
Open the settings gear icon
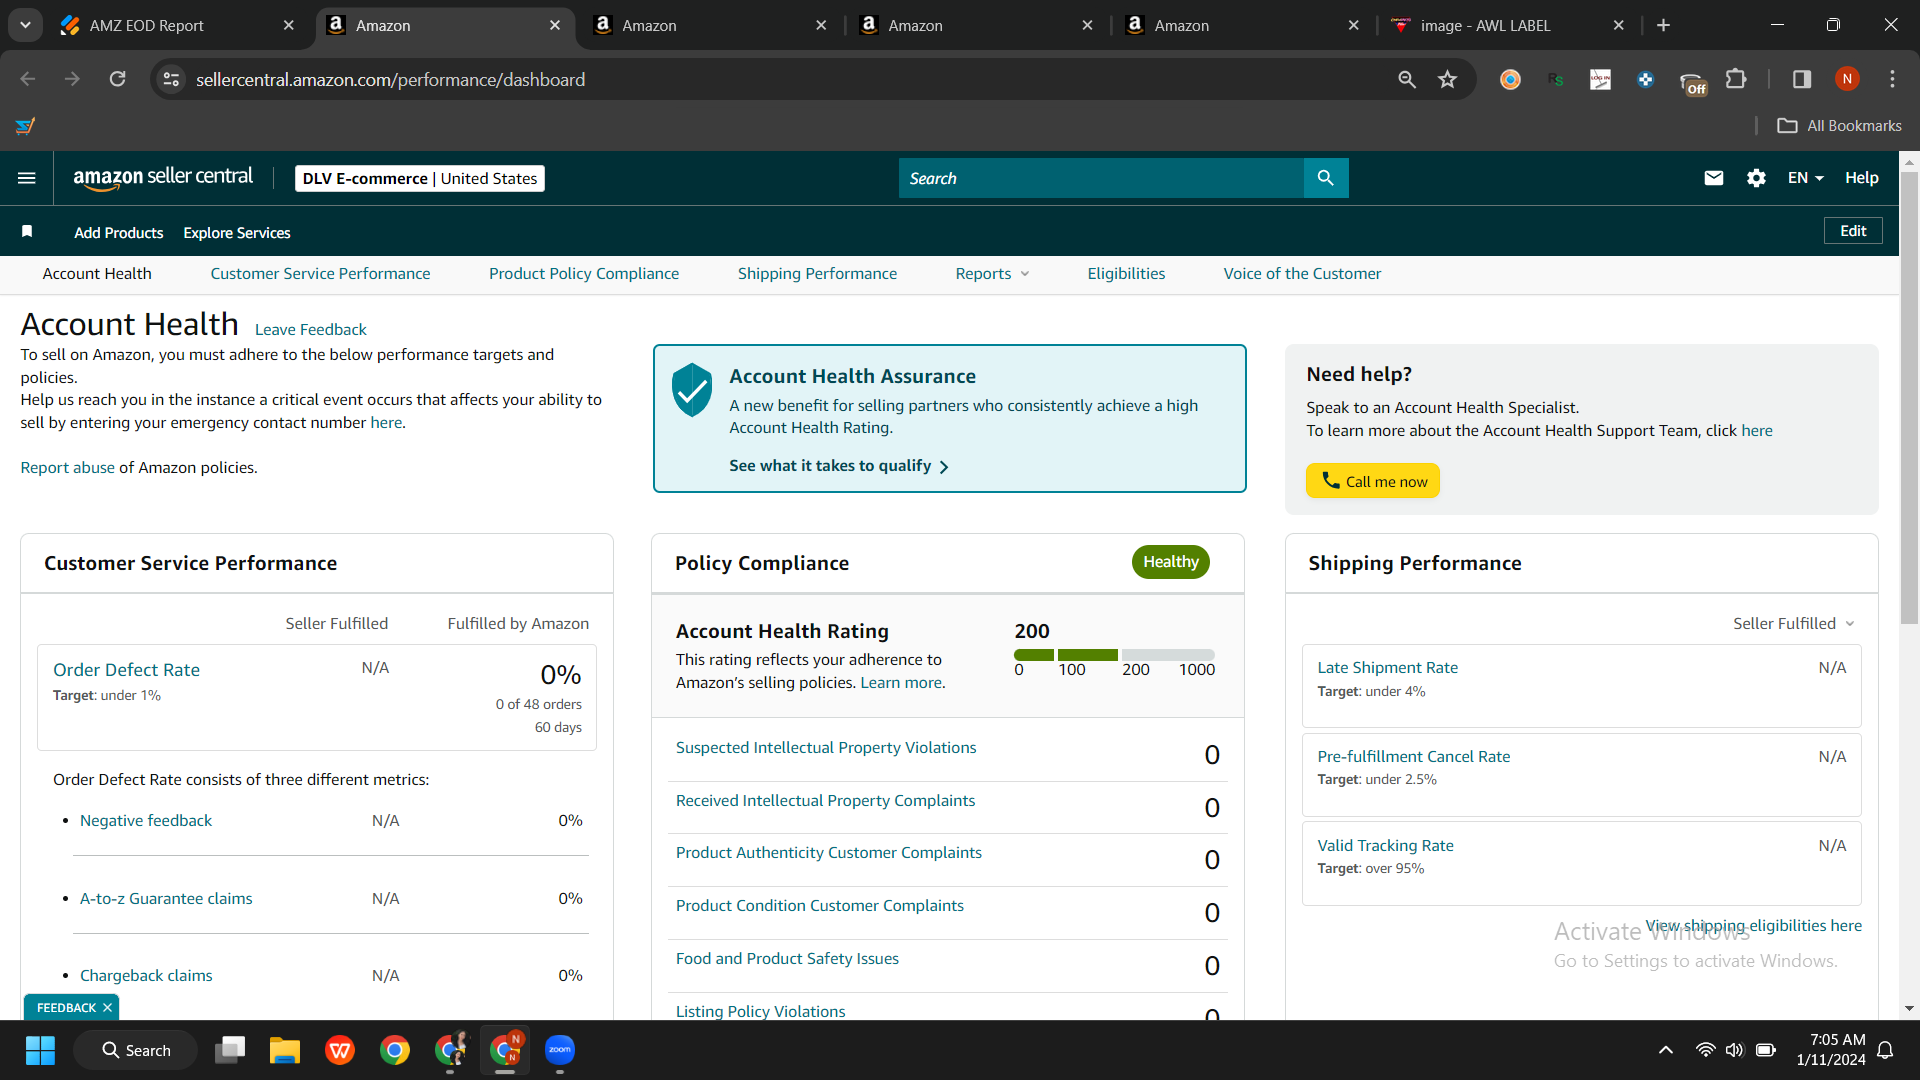pyautogui.click(x=1756, y=178)
